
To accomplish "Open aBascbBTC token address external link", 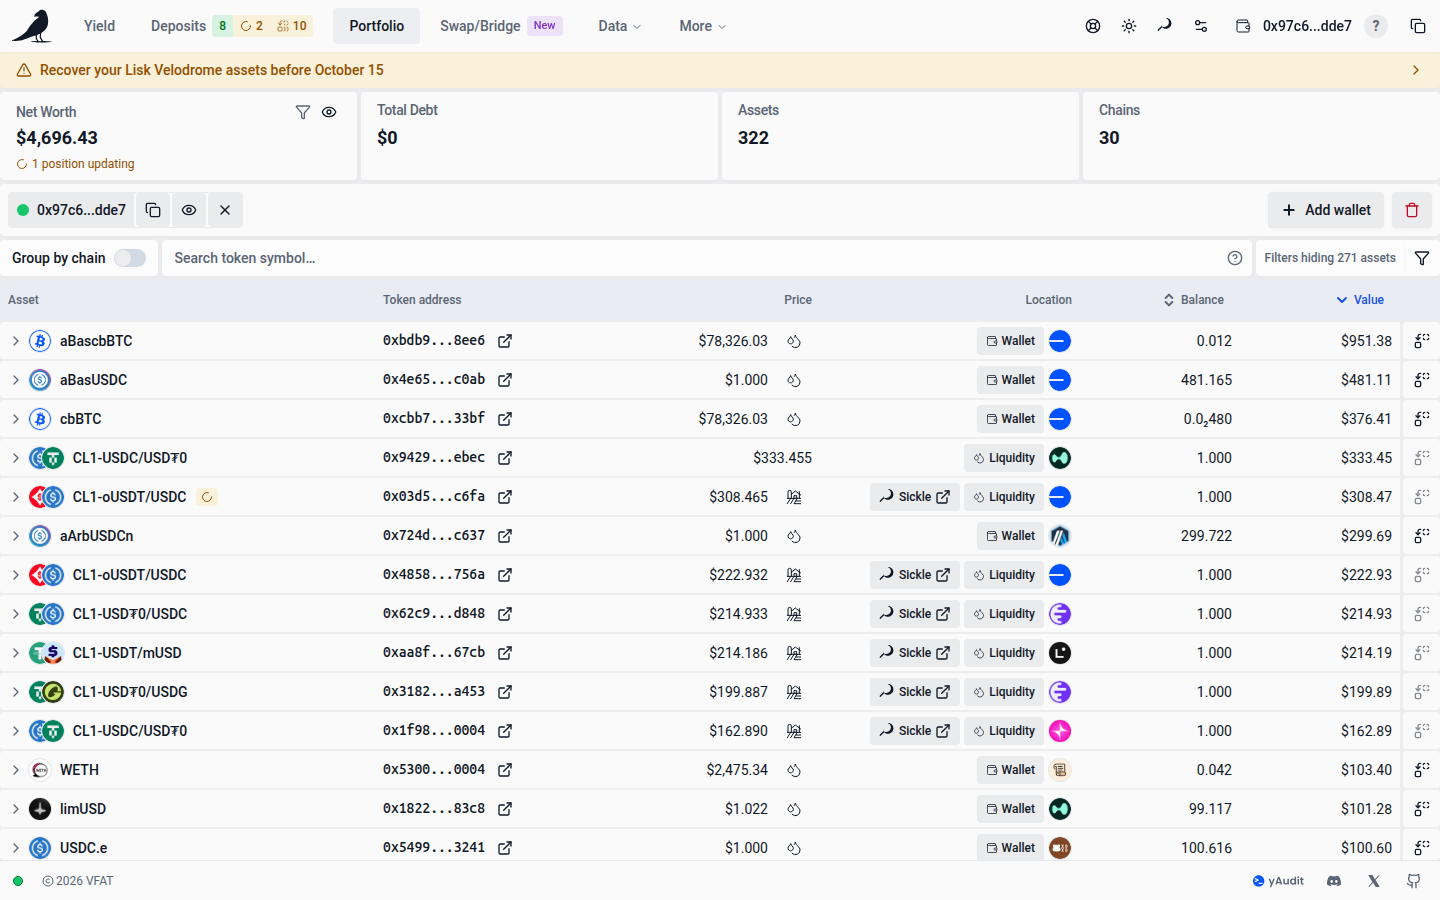I will click(505, 341).
